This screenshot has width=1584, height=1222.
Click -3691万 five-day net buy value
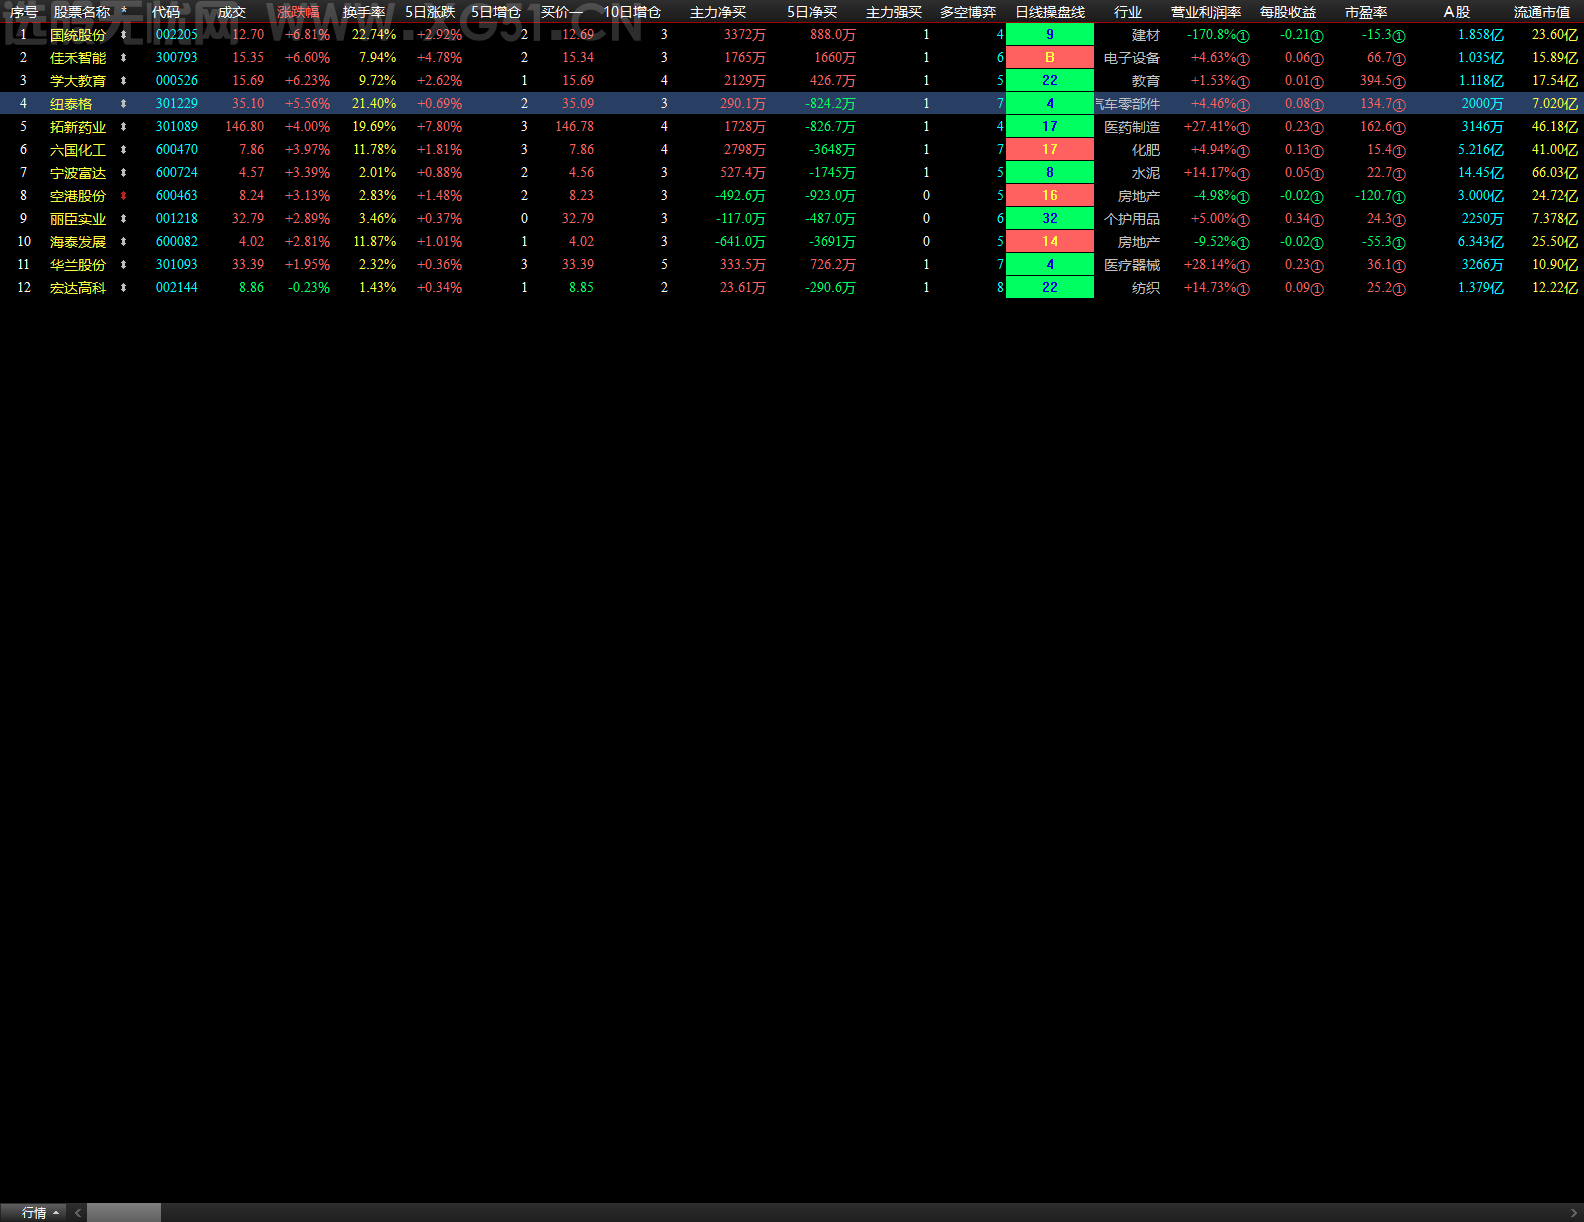[x=831, y=242]
